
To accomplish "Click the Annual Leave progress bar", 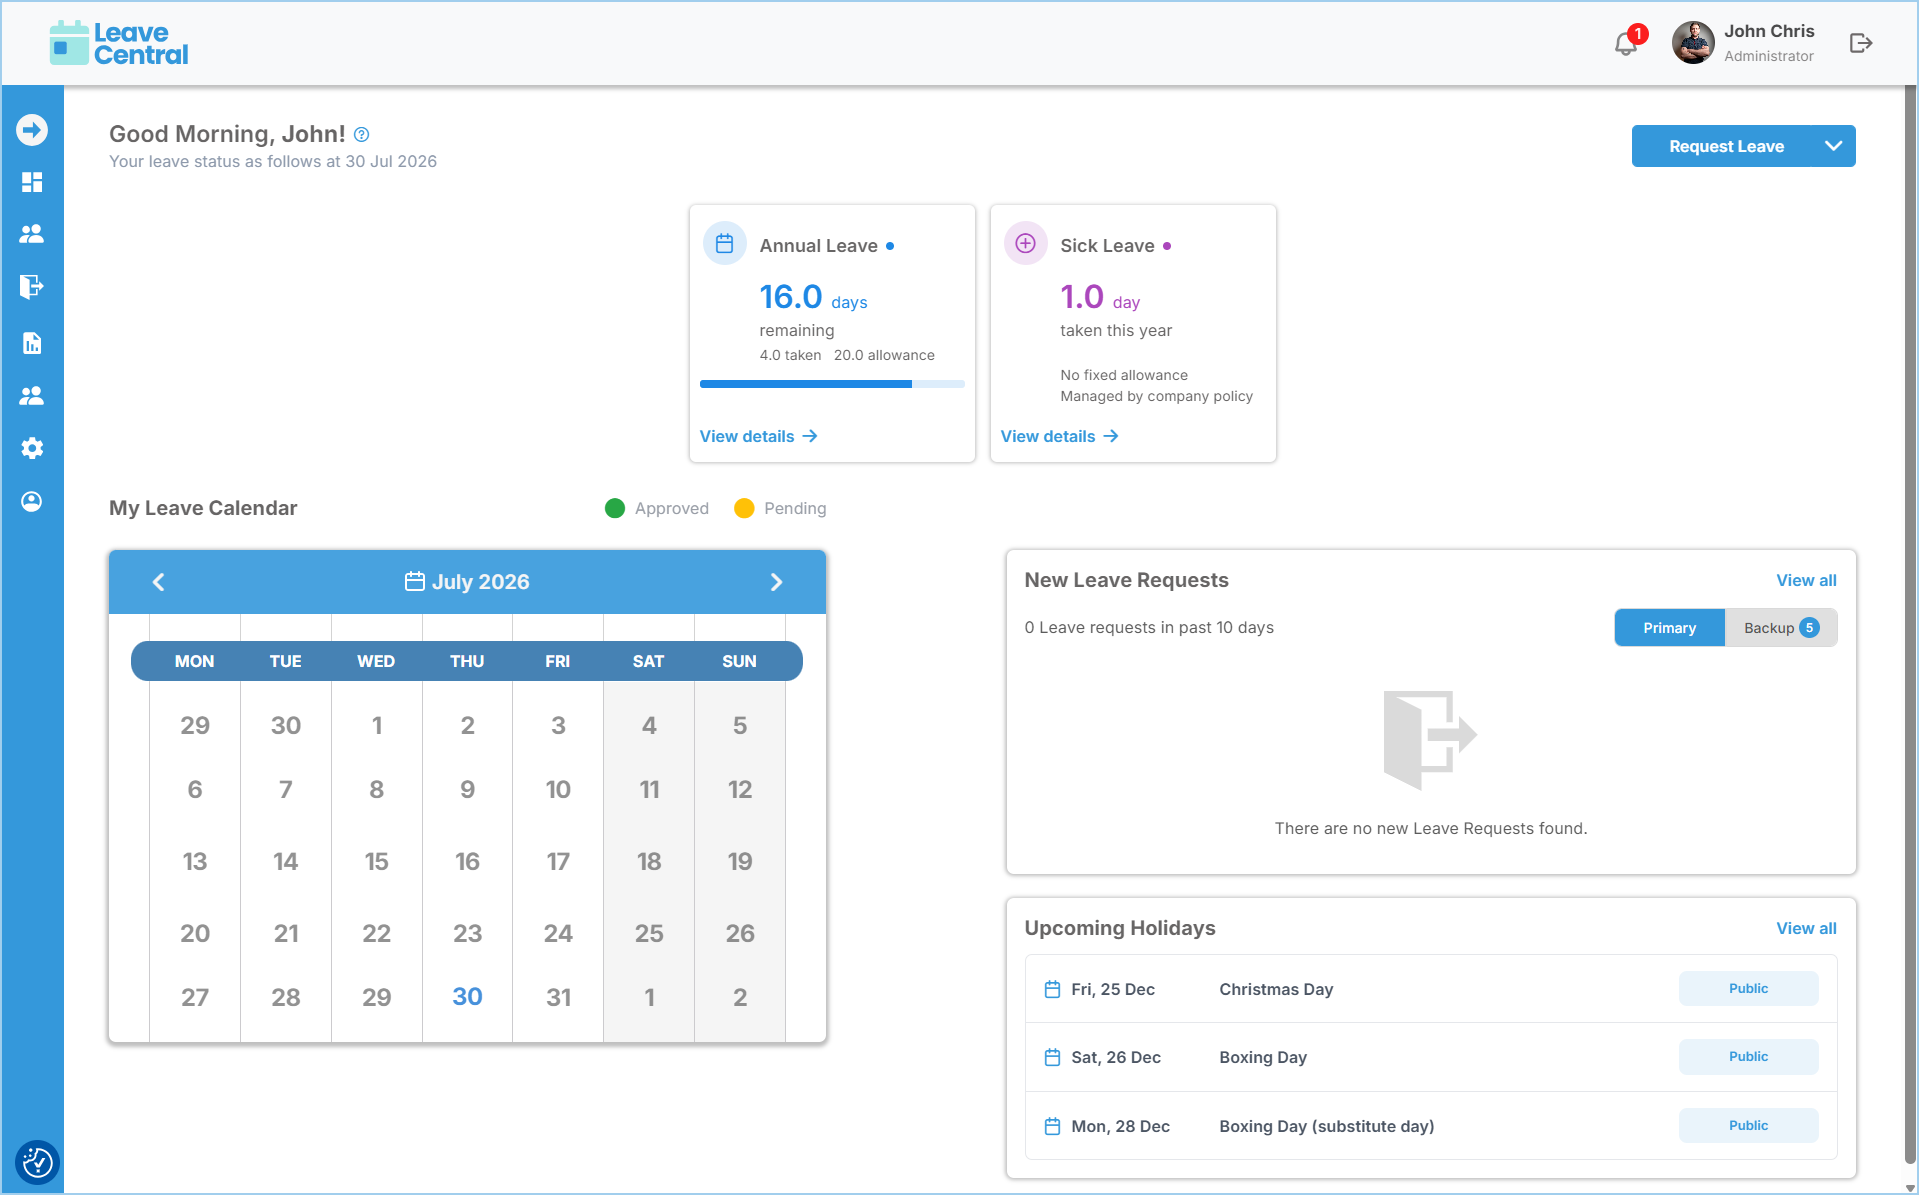I will [832, 384].
